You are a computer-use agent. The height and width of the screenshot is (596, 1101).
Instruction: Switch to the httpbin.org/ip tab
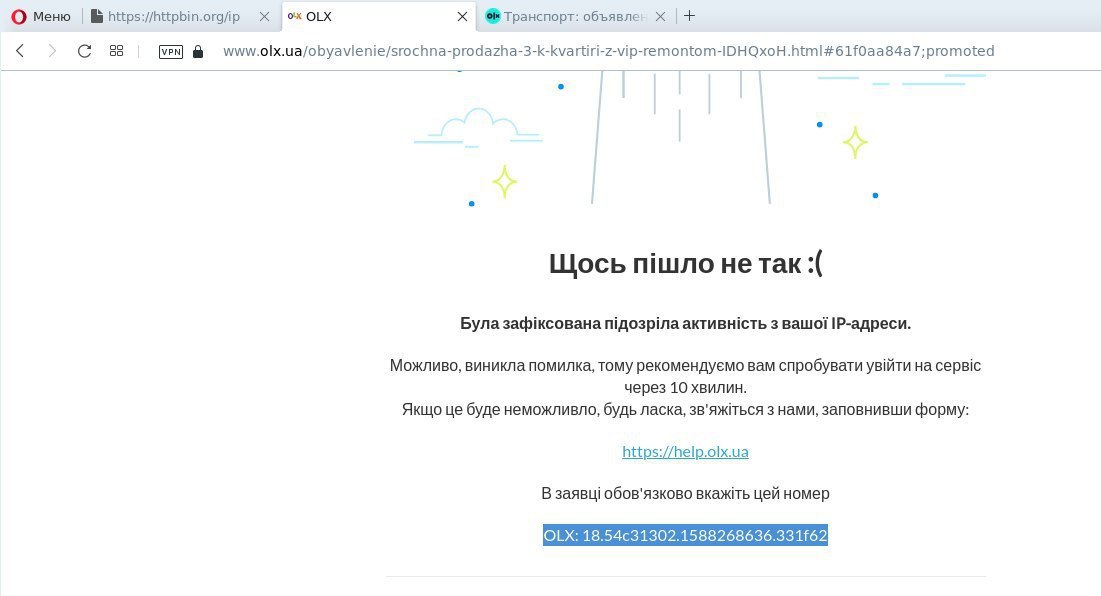point(180,16)
